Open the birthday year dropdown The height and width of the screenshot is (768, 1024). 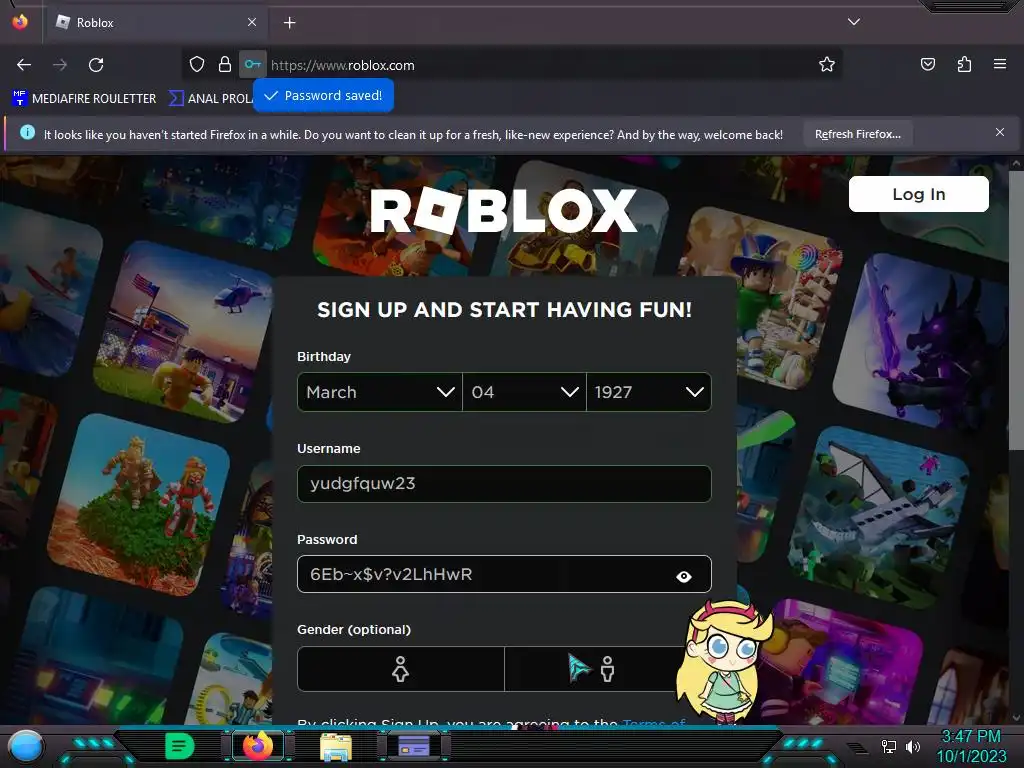pyautogui.click(x=648, y=392)
